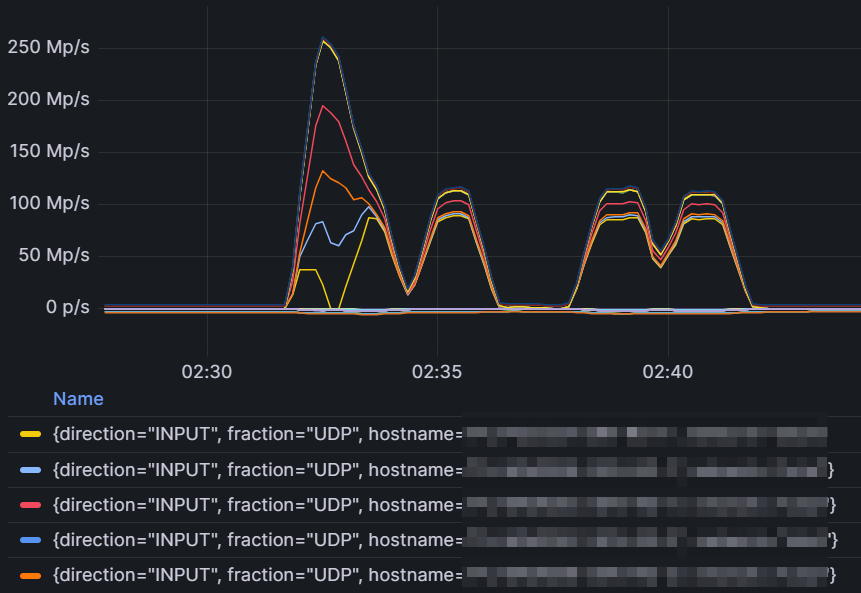This screenshot has width=861, height=593.
Task: Toggle the red legend series label
Action: [444, 505]
